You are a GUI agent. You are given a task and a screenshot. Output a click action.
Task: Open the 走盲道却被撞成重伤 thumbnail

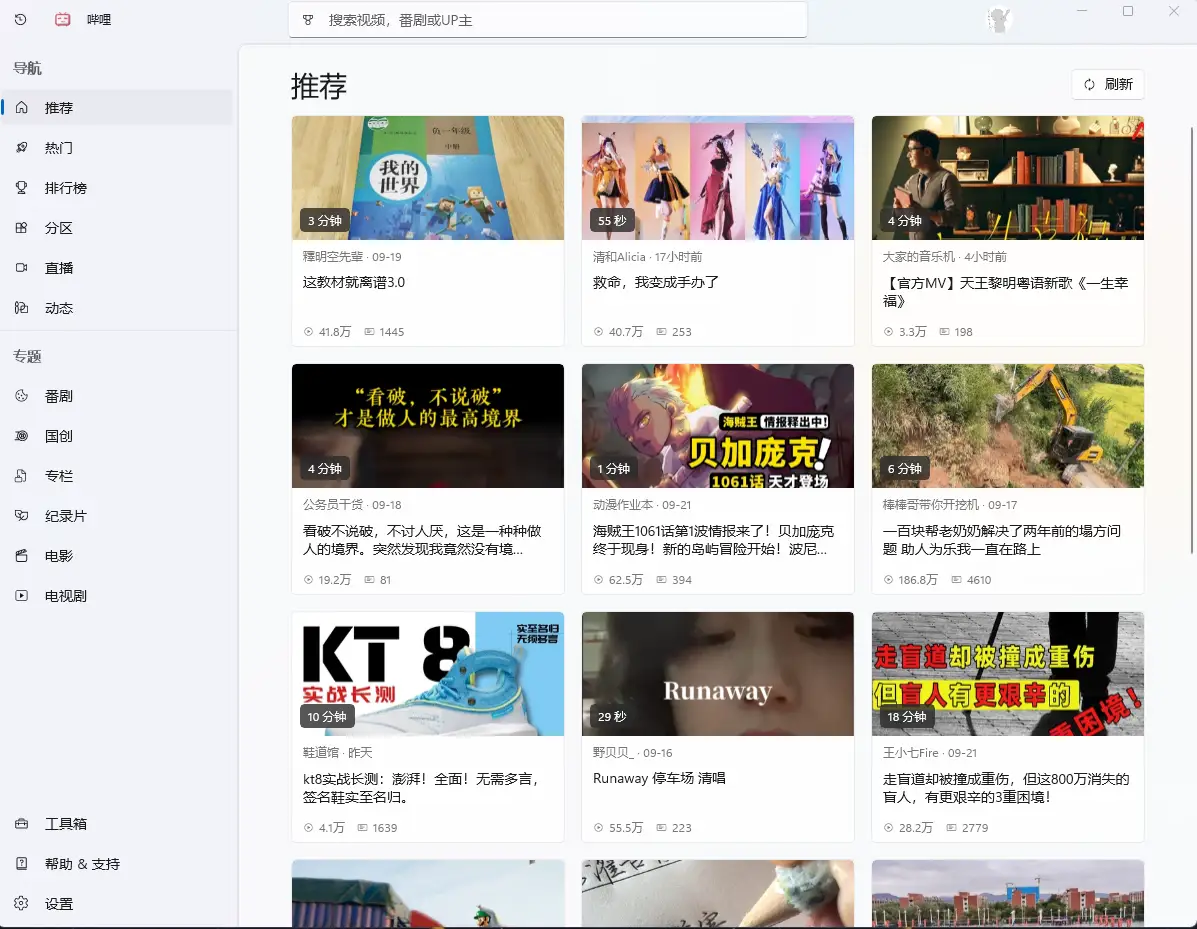tap(1008, 674)
